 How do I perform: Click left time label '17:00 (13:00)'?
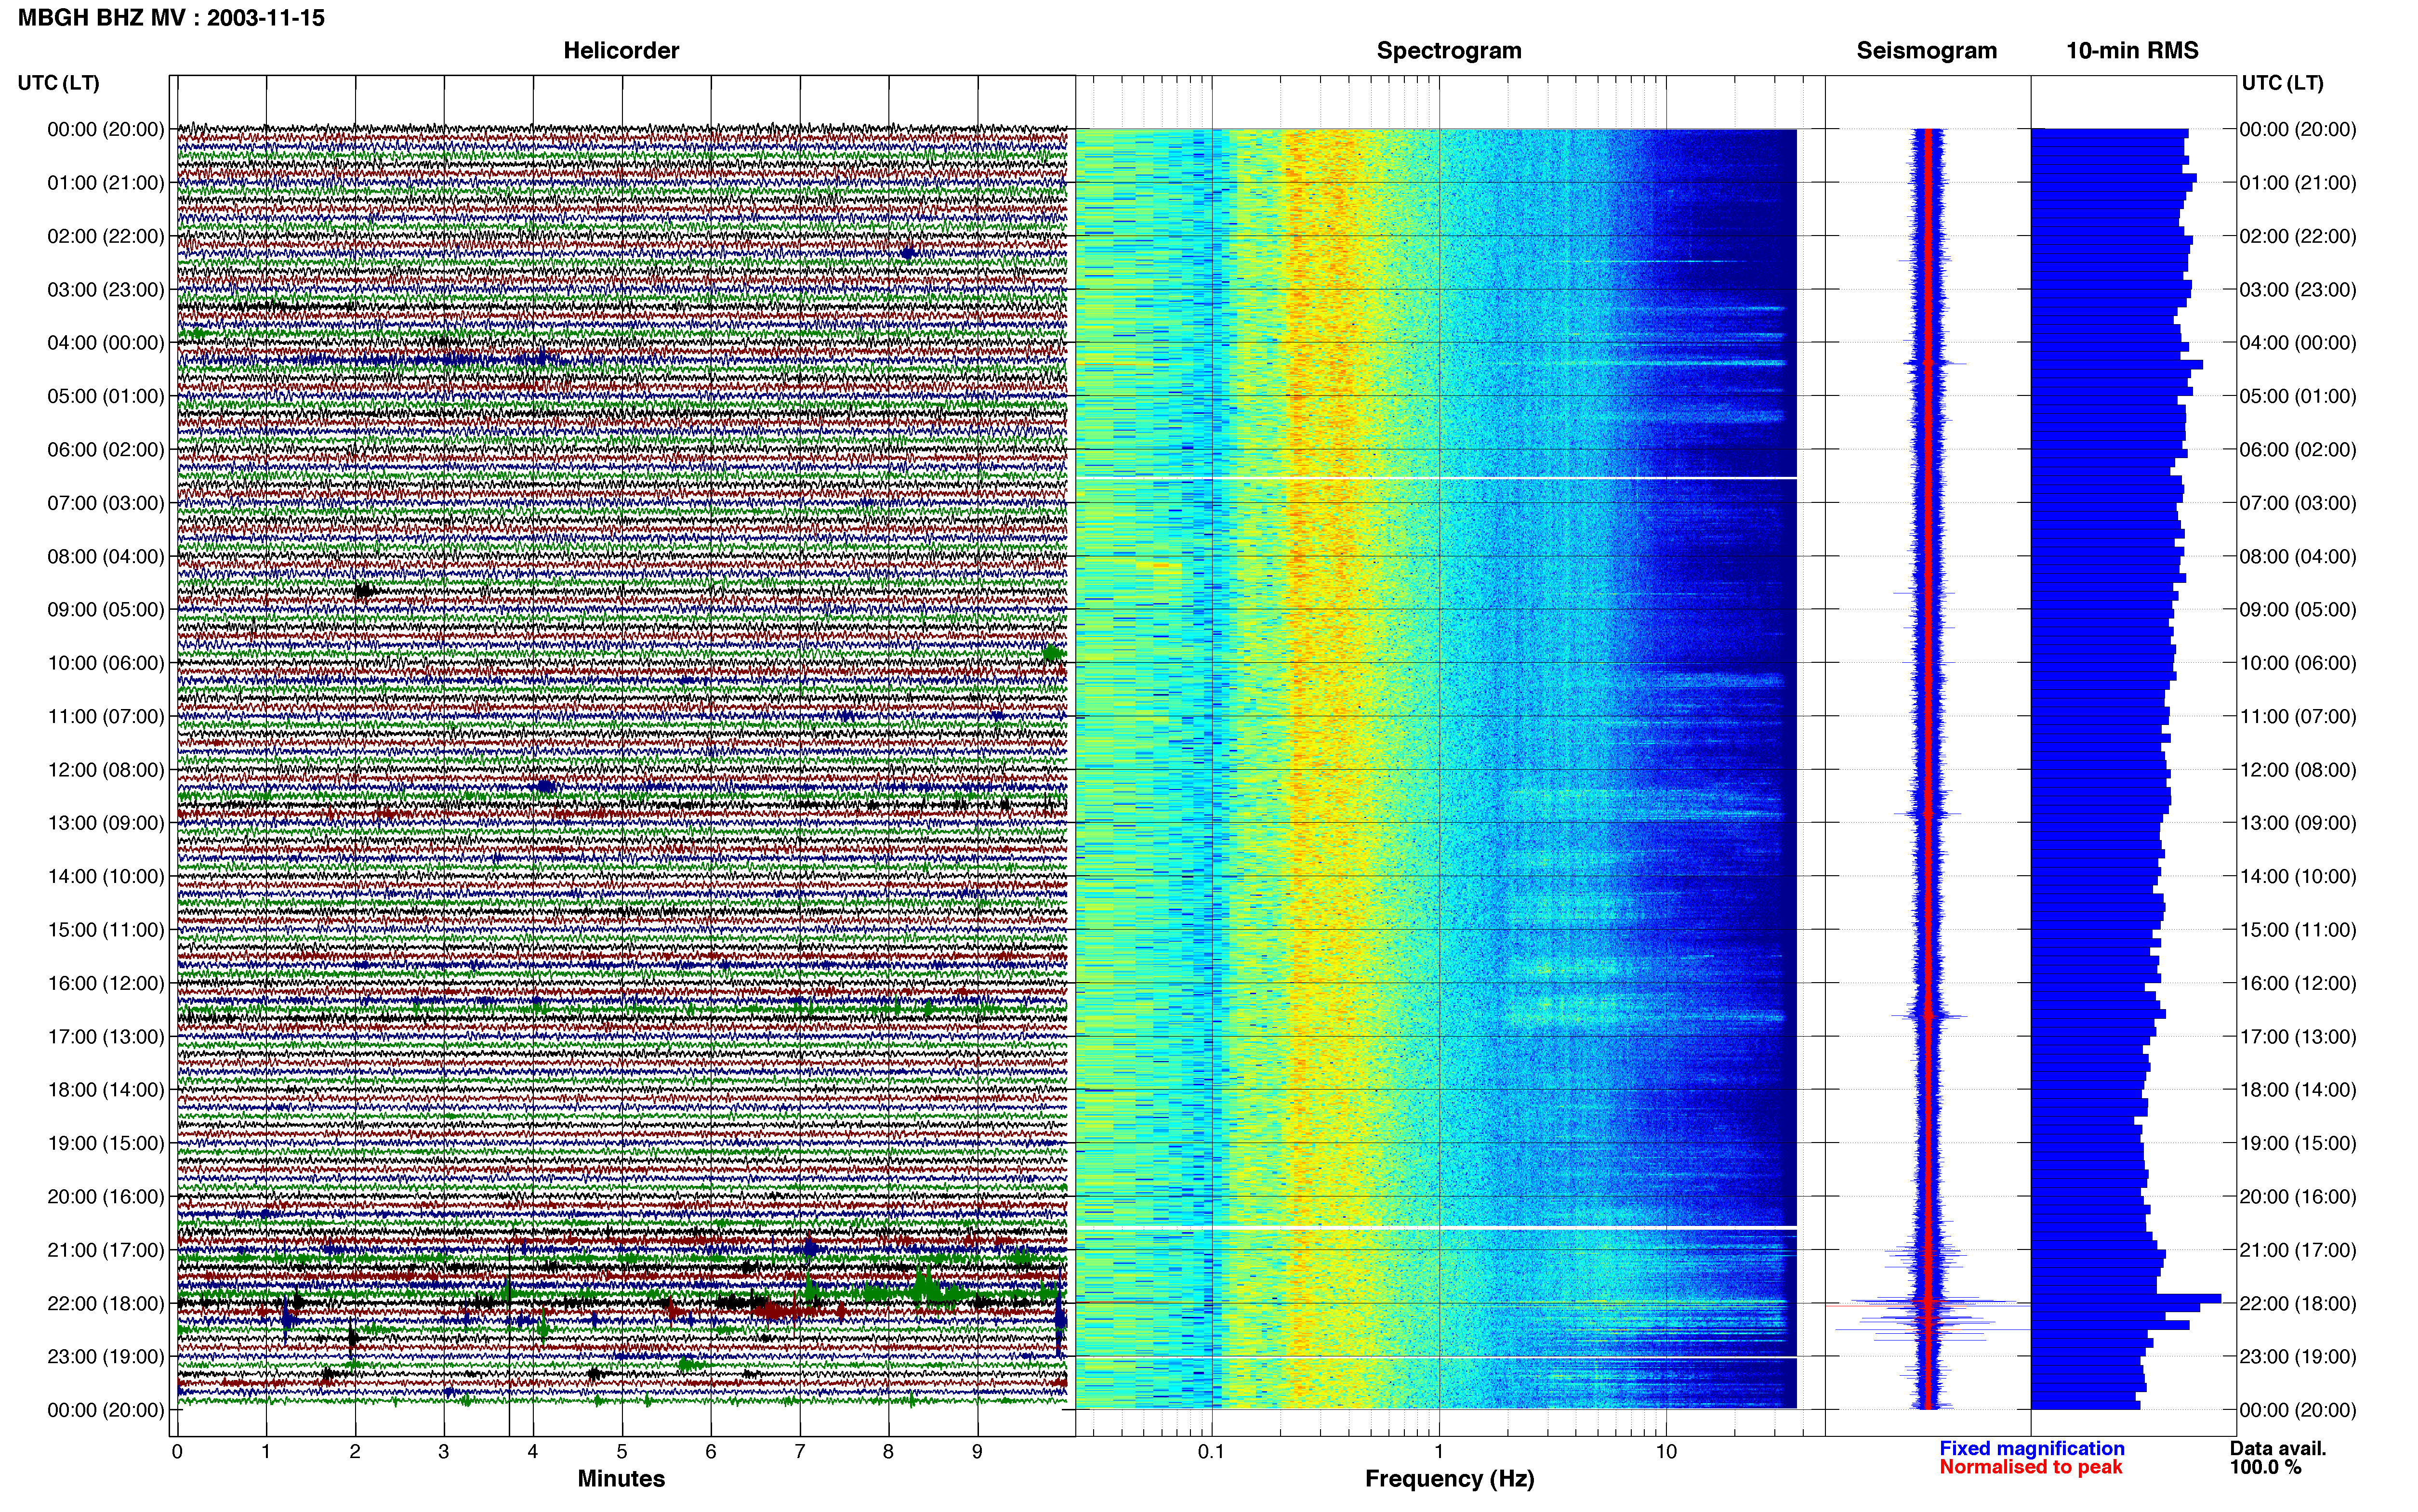[x=106, y=1037]
